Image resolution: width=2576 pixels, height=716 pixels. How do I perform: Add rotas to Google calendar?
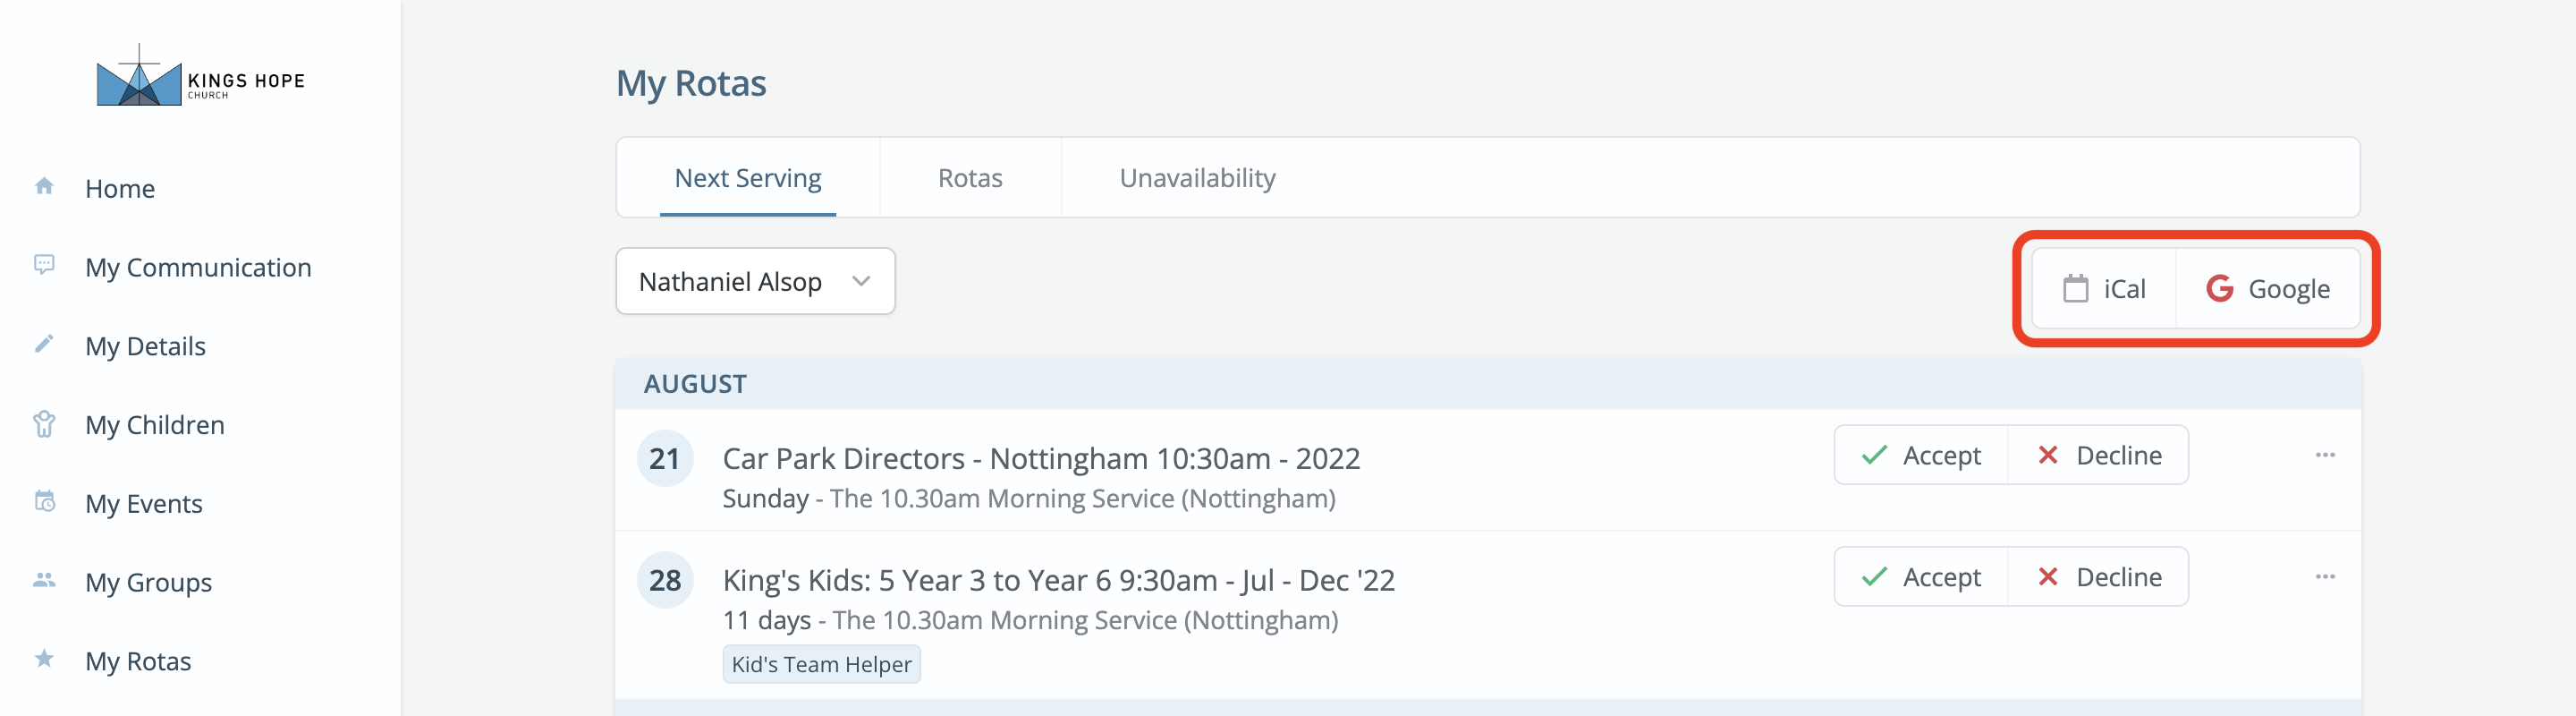click(2268, 289)
